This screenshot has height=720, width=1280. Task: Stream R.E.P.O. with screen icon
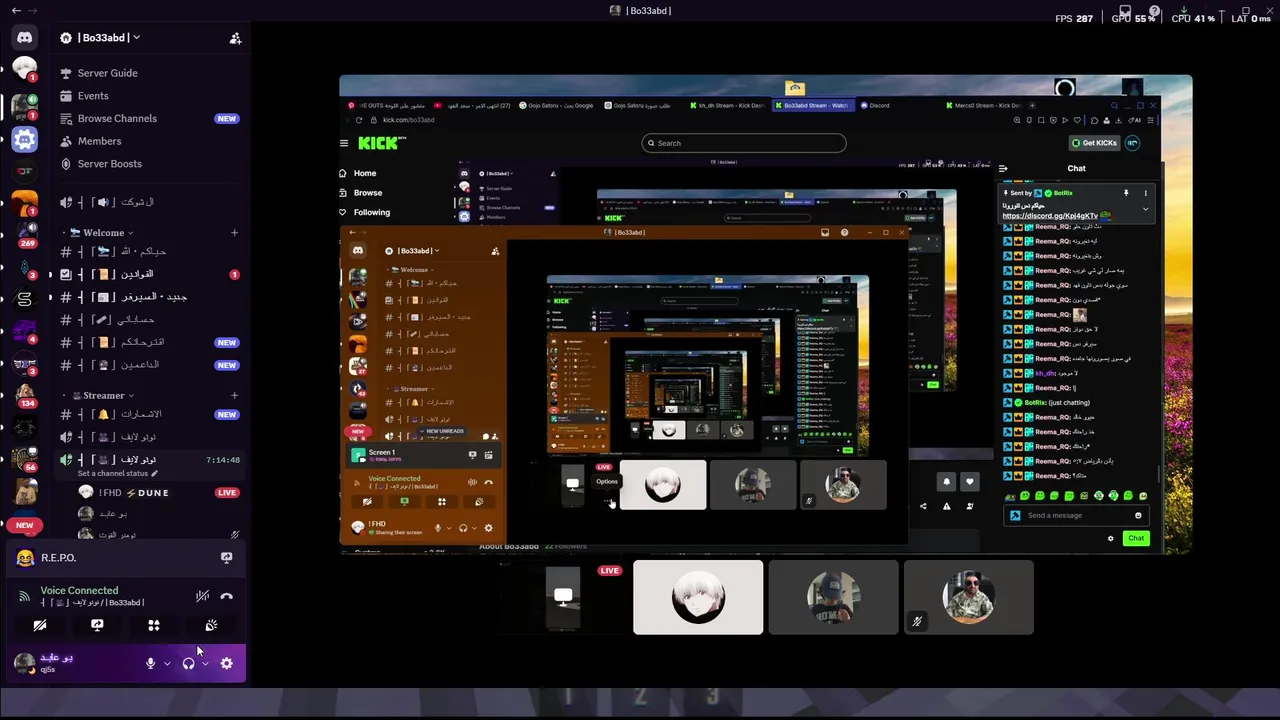coord(227,558)
